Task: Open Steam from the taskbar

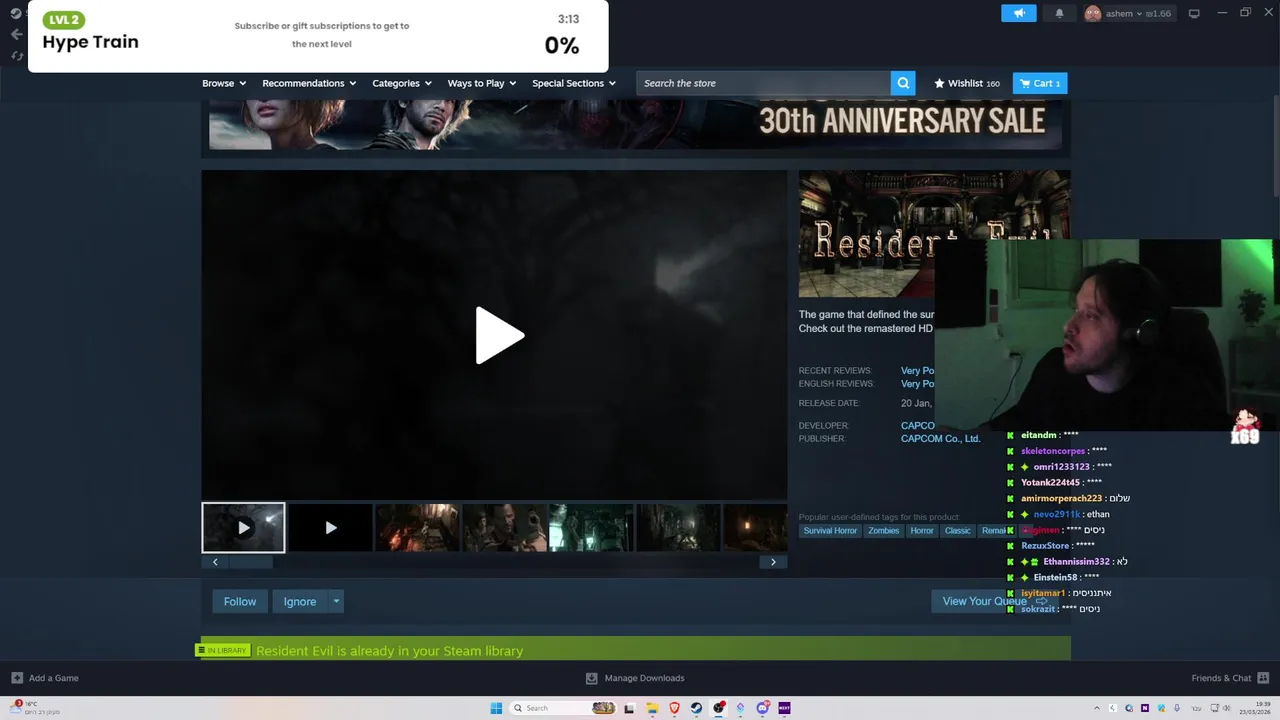Action: point(696,708)
